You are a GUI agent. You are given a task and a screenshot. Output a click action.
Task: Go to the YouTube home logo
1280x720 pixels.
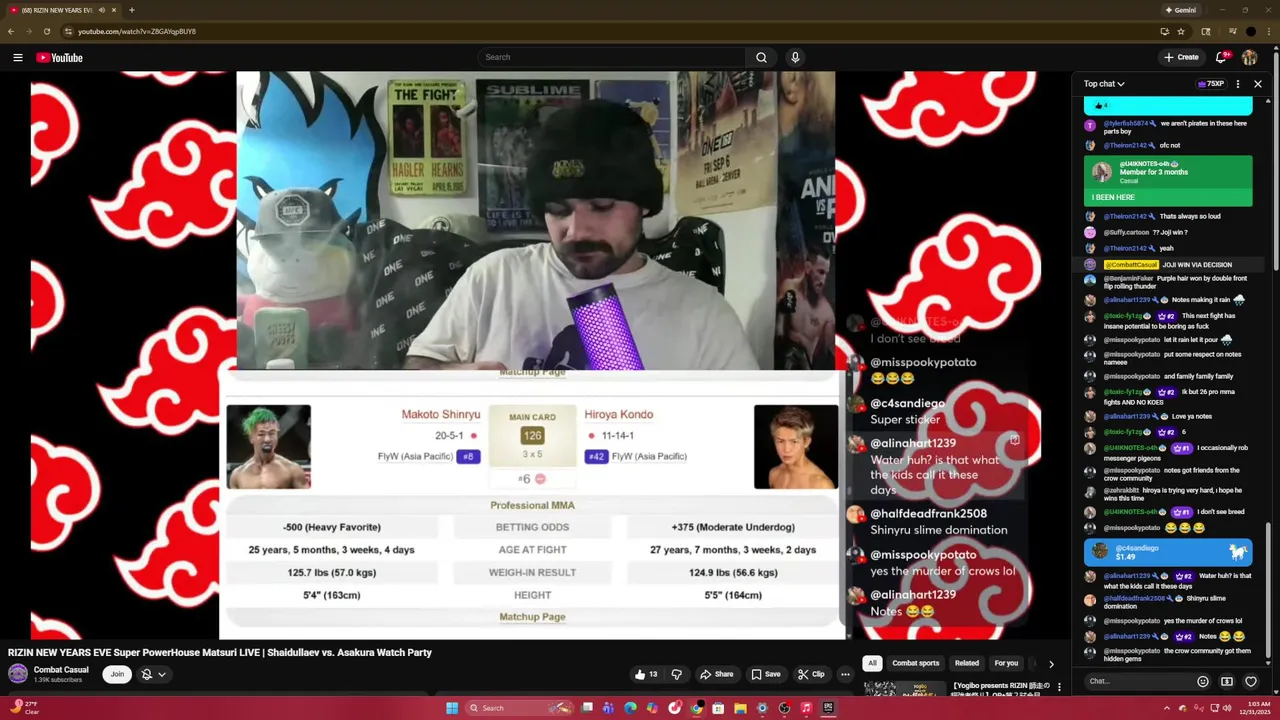pyautogui.click(x=60, y=57)
